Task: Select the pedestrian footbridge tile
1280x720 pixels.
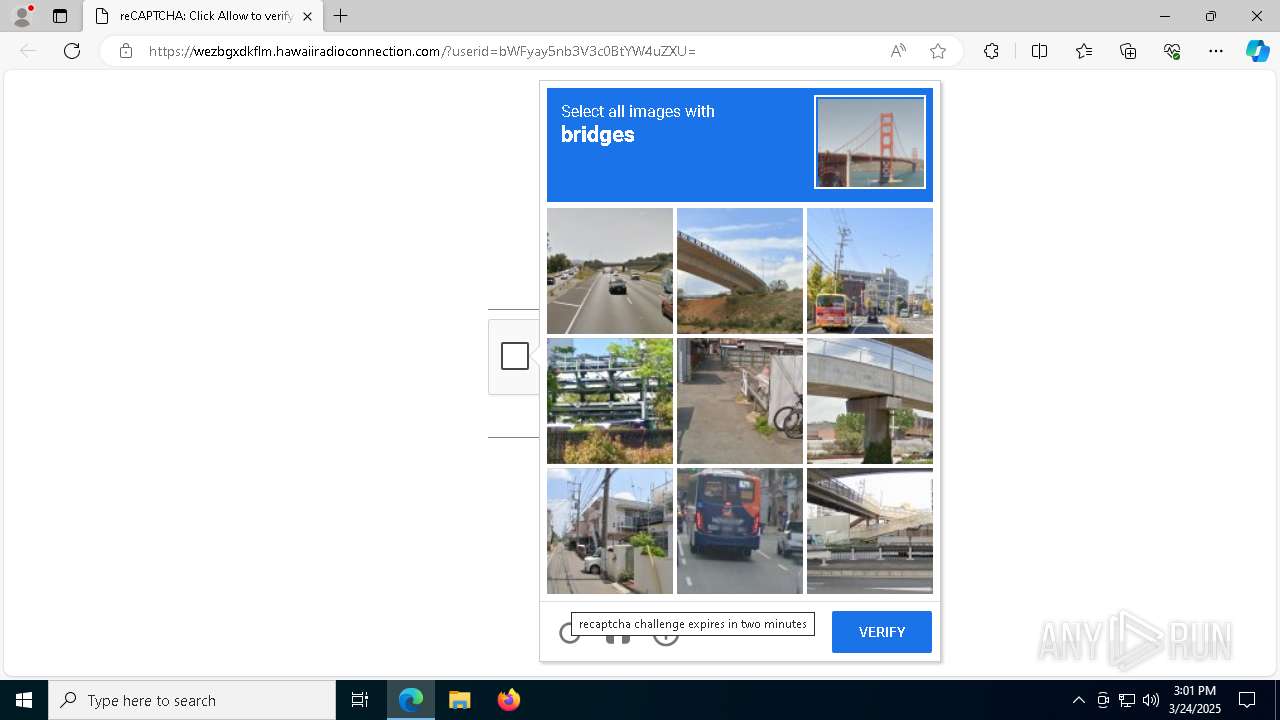Action: tap(870, 531)
